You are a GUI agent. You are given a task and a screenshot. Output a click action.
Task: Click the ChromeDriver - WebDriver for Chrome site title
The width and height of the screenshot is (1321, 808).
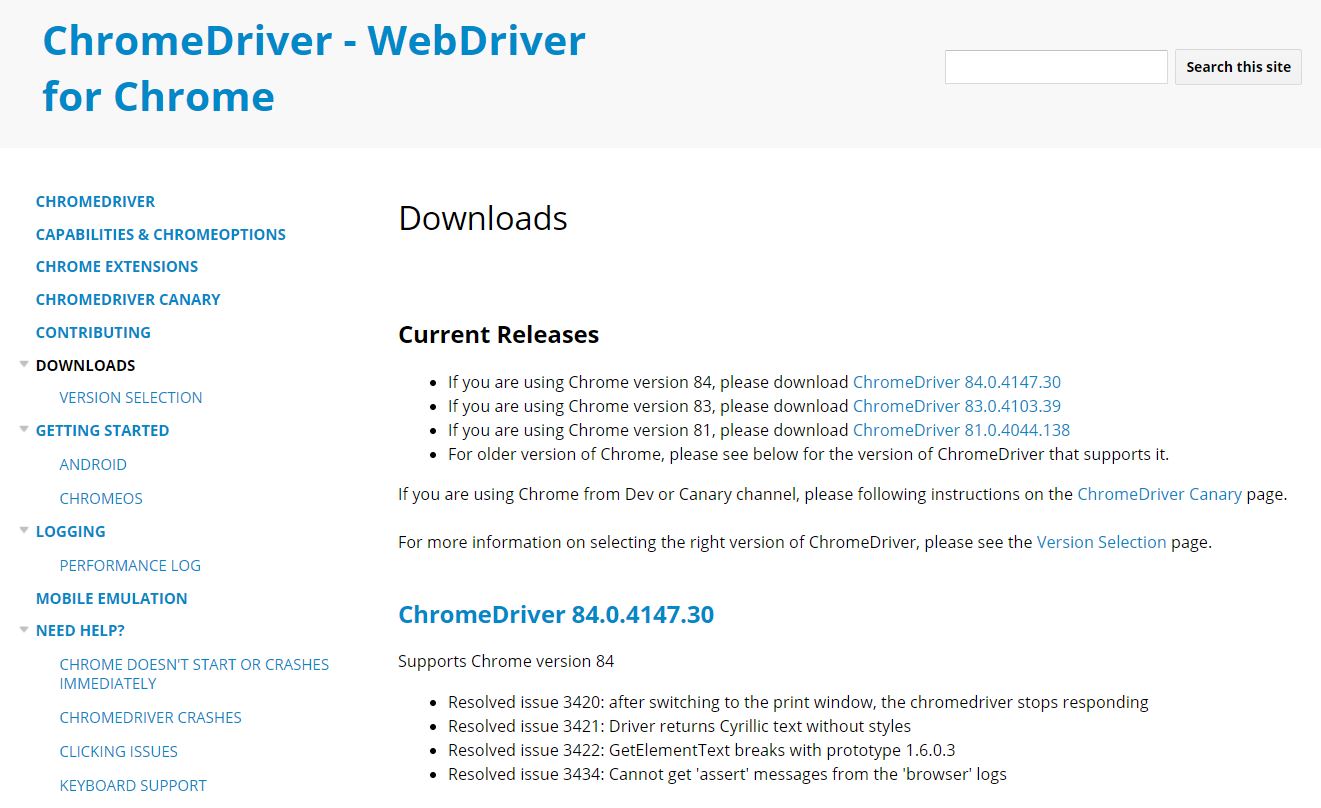click(x=314, y=68)
